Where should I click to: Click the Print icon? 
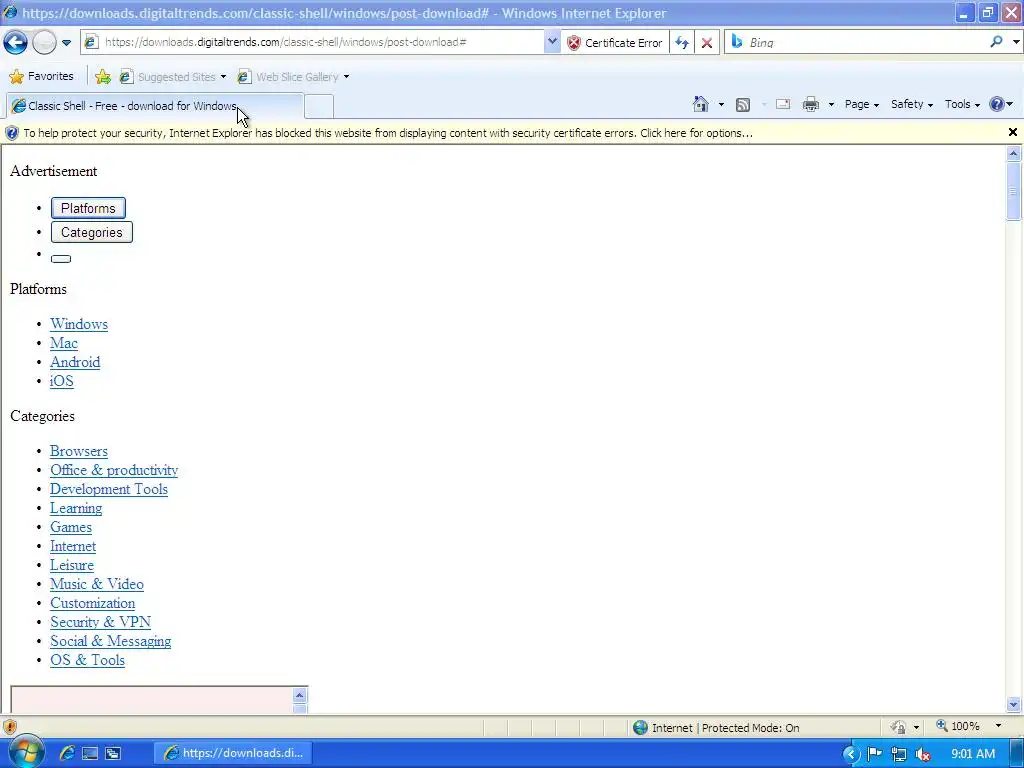810,104
